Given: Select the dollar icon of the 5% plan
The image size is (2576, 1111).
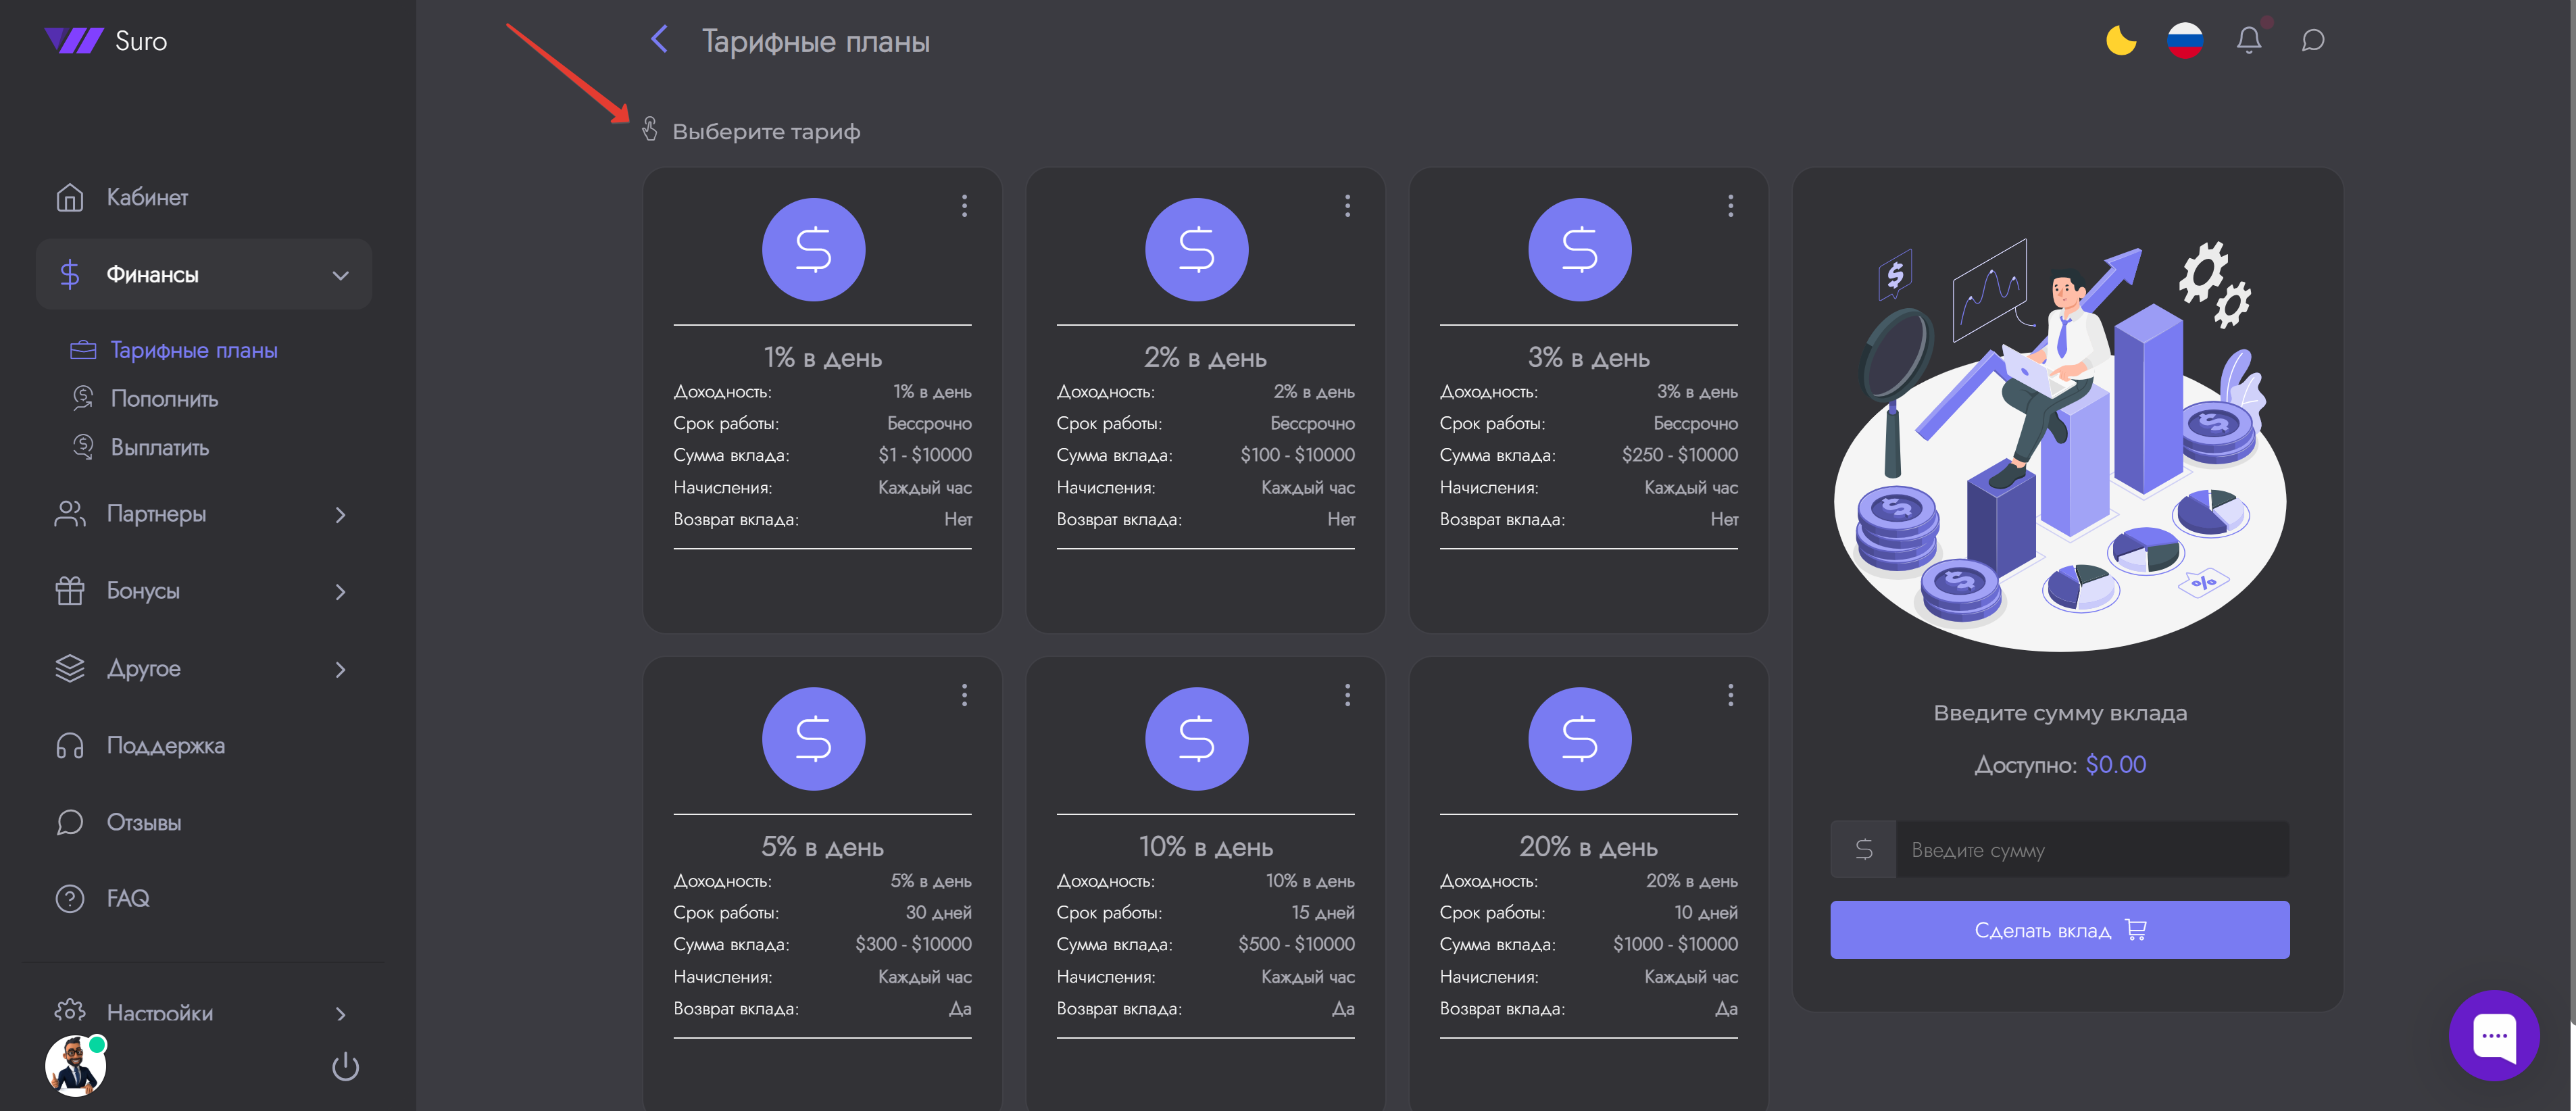Looking at the screenshot, I should click(x=813, y=738).
